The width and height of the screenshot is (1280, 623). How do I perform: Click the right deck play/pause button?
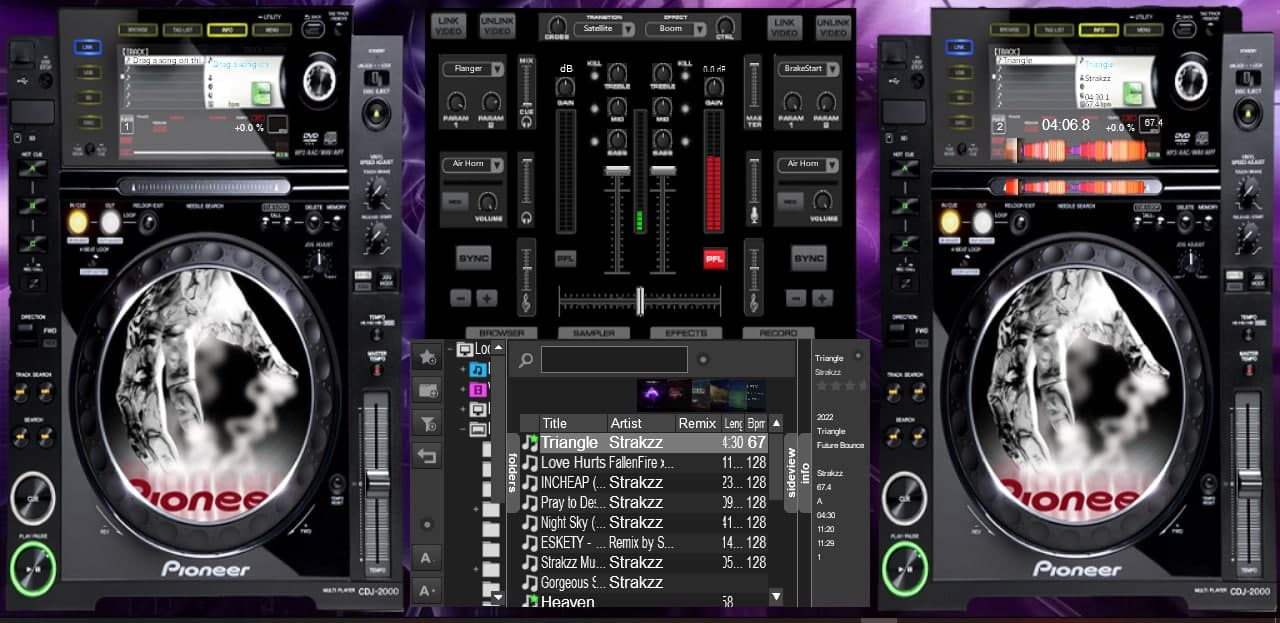[x=904, y=569]
